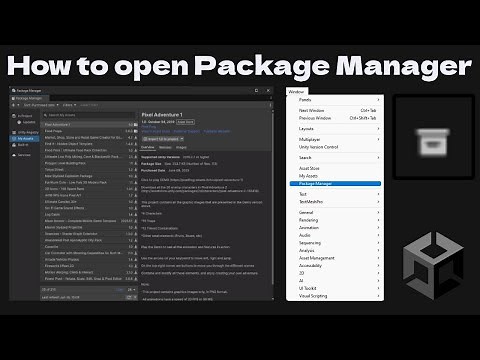
Task: Open the Accessibility submenu
Action: 335,266
